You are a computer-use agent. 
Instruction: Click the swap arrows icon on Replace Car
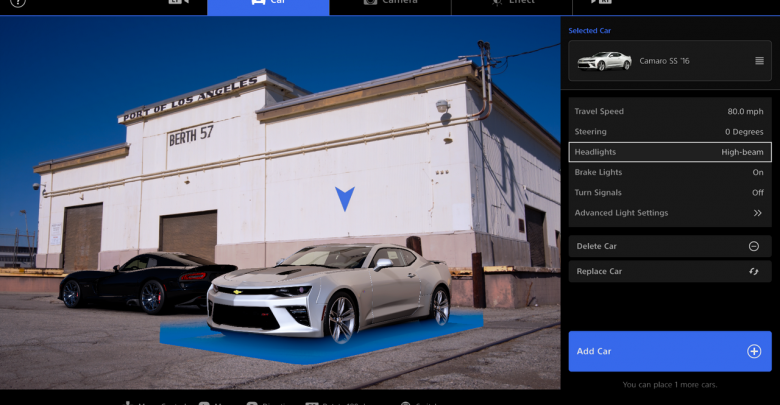click(x=754, y=271)
